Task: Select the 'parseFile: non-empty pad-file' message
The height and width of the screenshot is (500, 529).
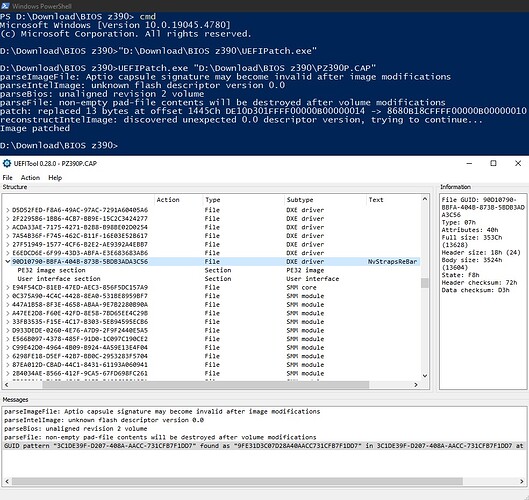Action: [x=264, y=437]
